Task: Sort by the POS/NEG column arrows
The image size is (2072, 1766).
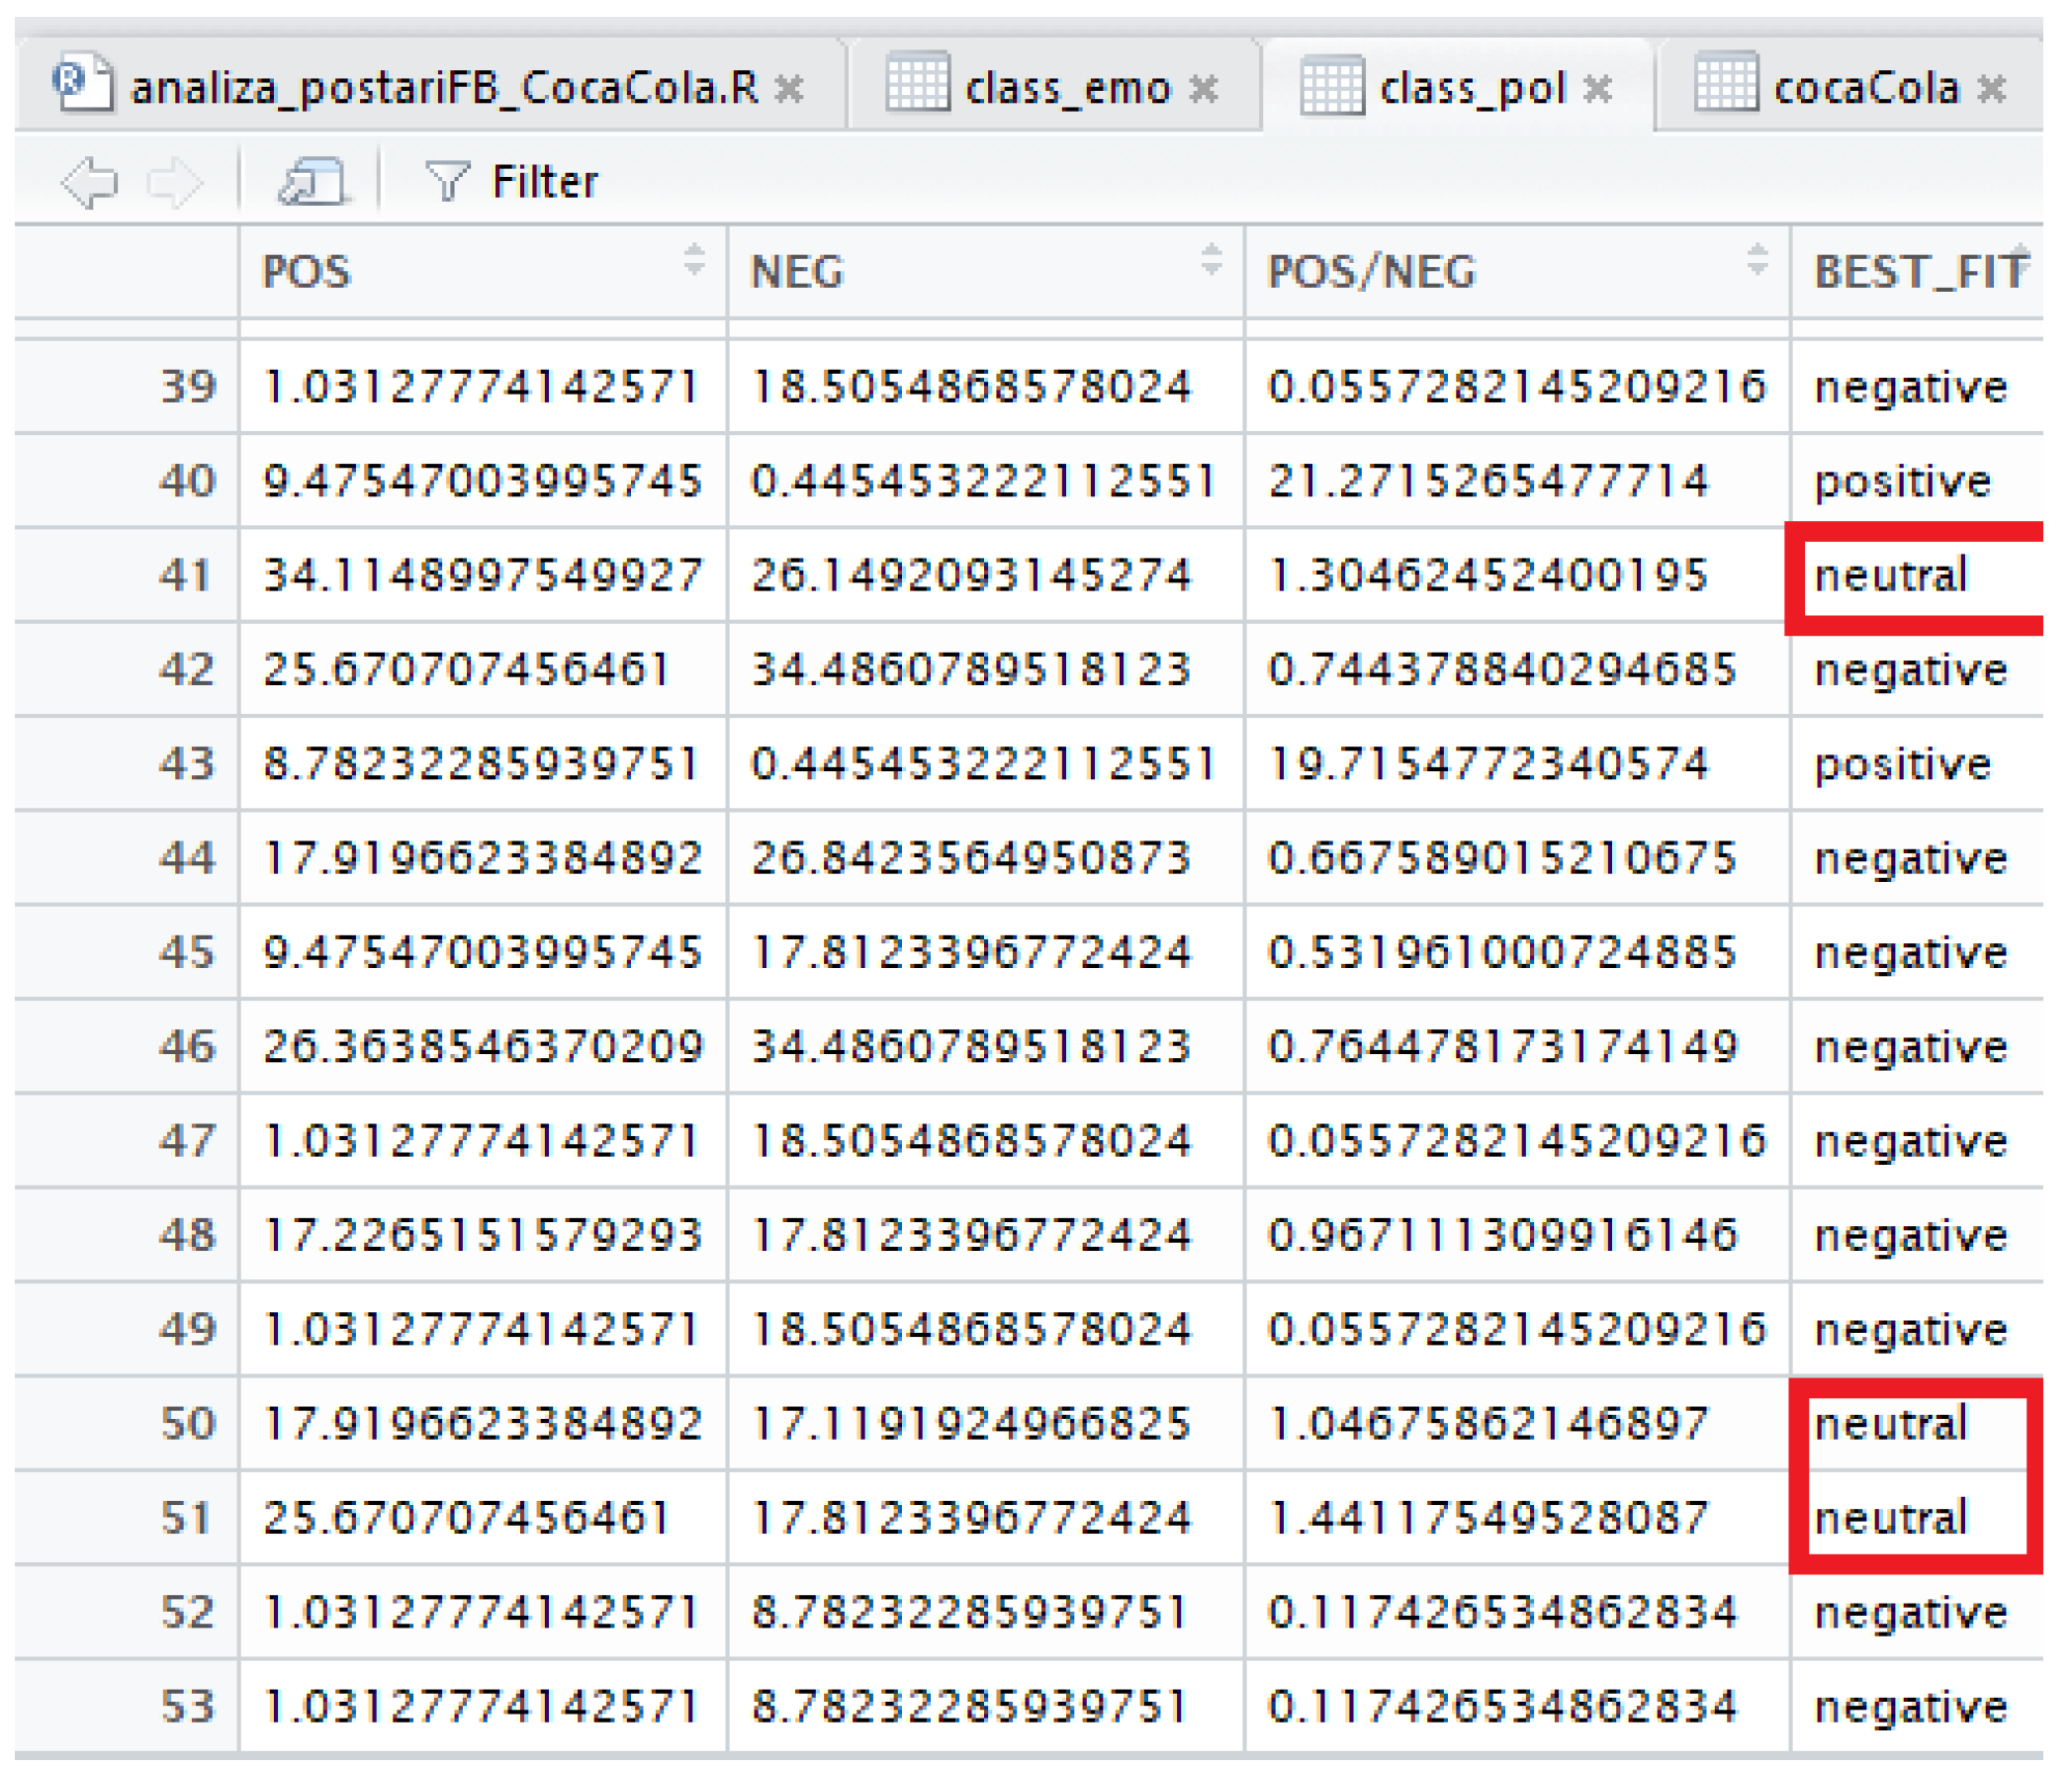Action: pos(1757,262)
